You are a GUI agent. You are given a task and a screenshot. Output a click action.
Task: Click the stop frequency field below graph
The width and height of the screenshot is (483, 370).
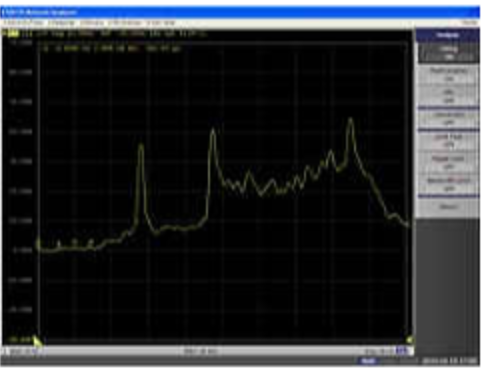click(x=379, y=351)
